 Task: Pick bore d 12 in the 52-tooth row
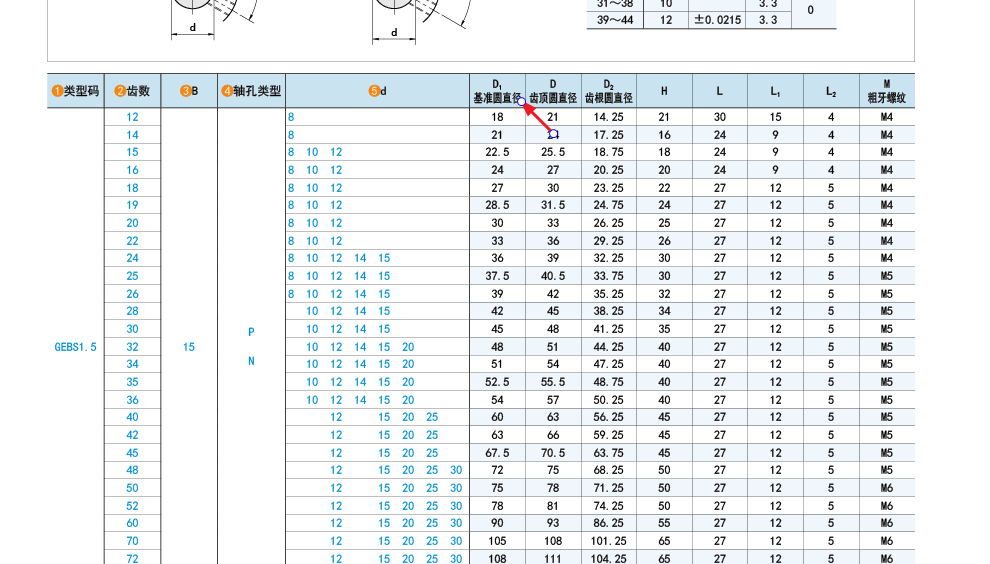[x=336, y=506]
